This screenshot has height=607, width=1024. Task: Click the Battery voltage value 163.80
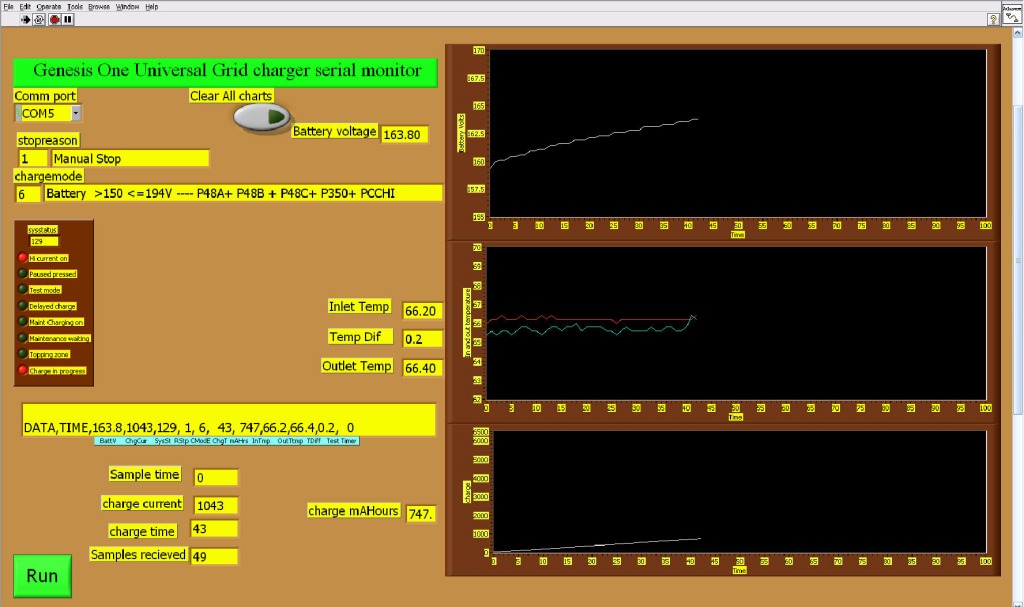(404, 135)
